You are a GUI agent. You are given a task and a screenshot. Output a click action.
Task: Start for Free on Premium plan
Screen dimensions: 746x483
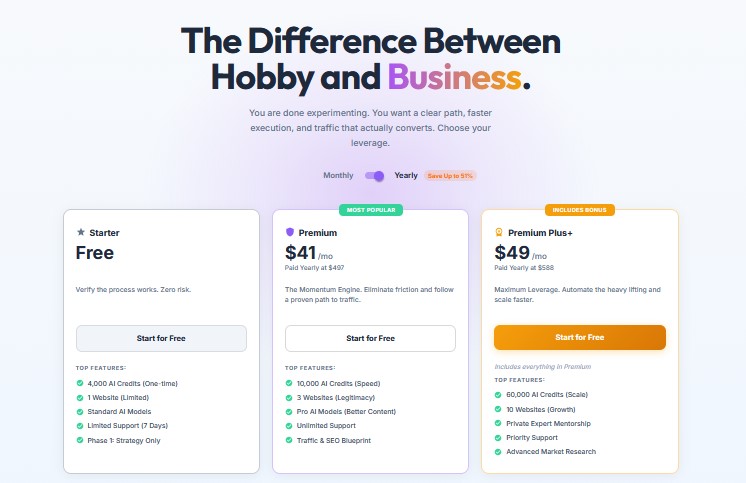(x=370, y=338)
